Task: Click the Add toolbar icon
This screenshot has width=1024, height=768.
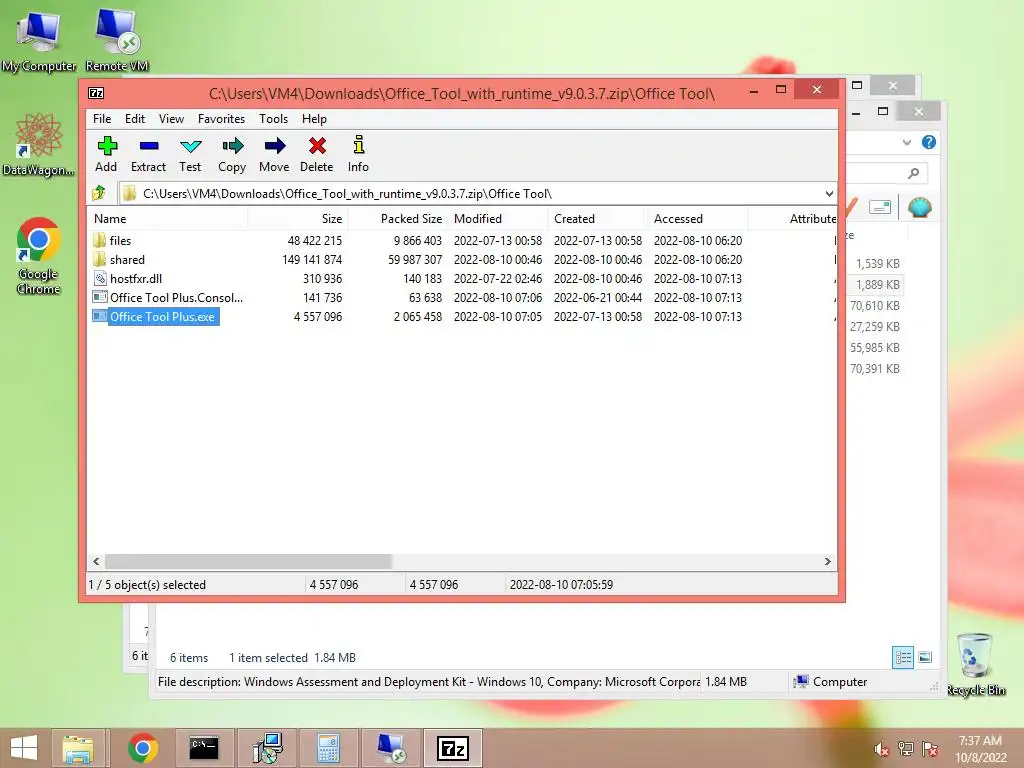Action: click(106, 155)
